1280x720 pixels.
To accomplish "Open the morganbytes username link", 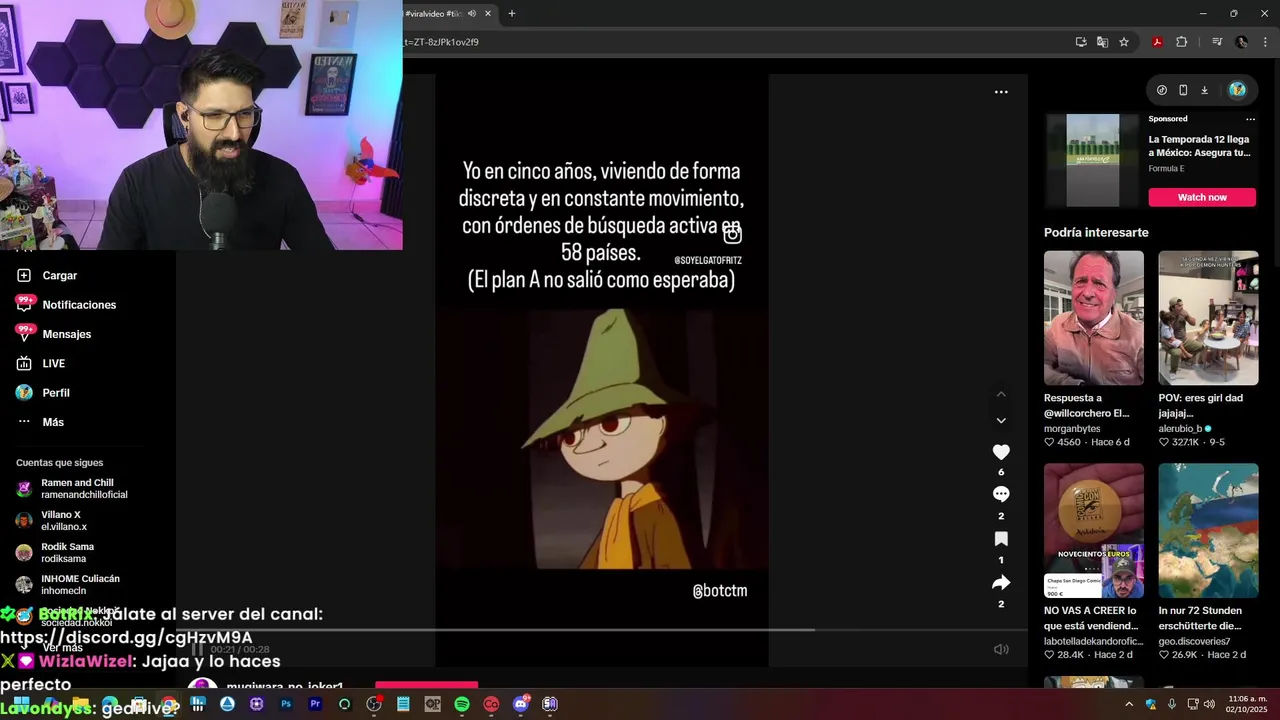I will click(1073, 428).
